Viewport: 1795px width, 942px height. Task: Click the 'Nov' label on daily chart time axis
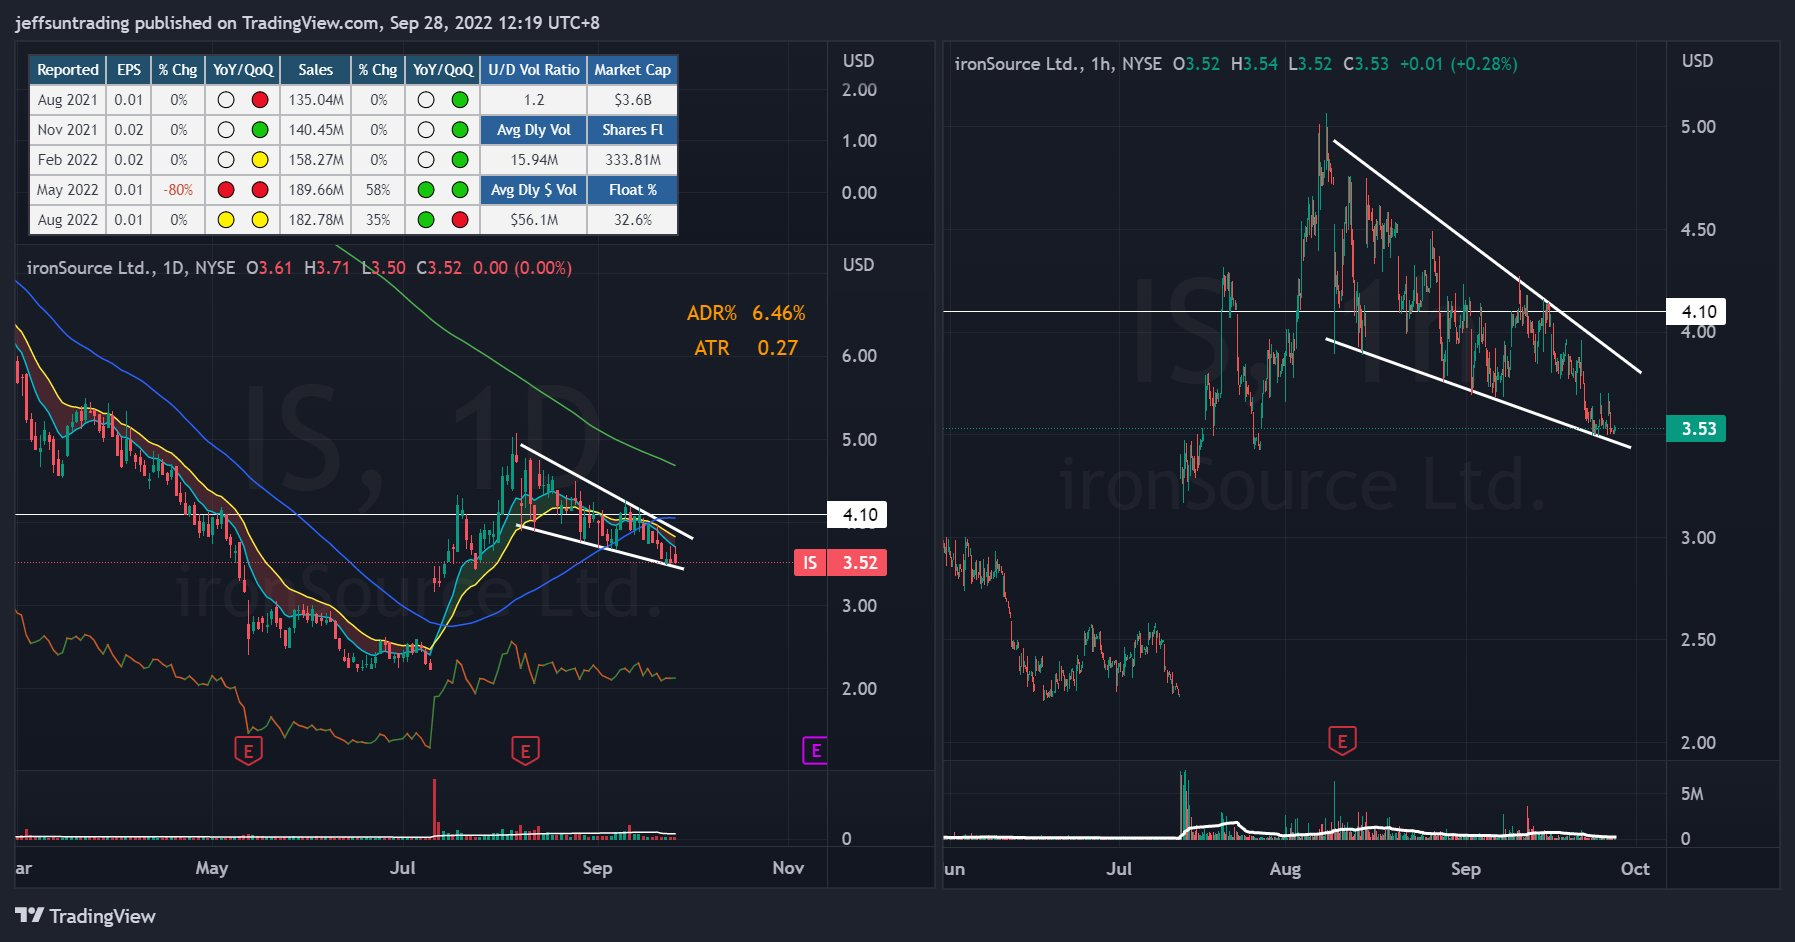click(788, 868)
